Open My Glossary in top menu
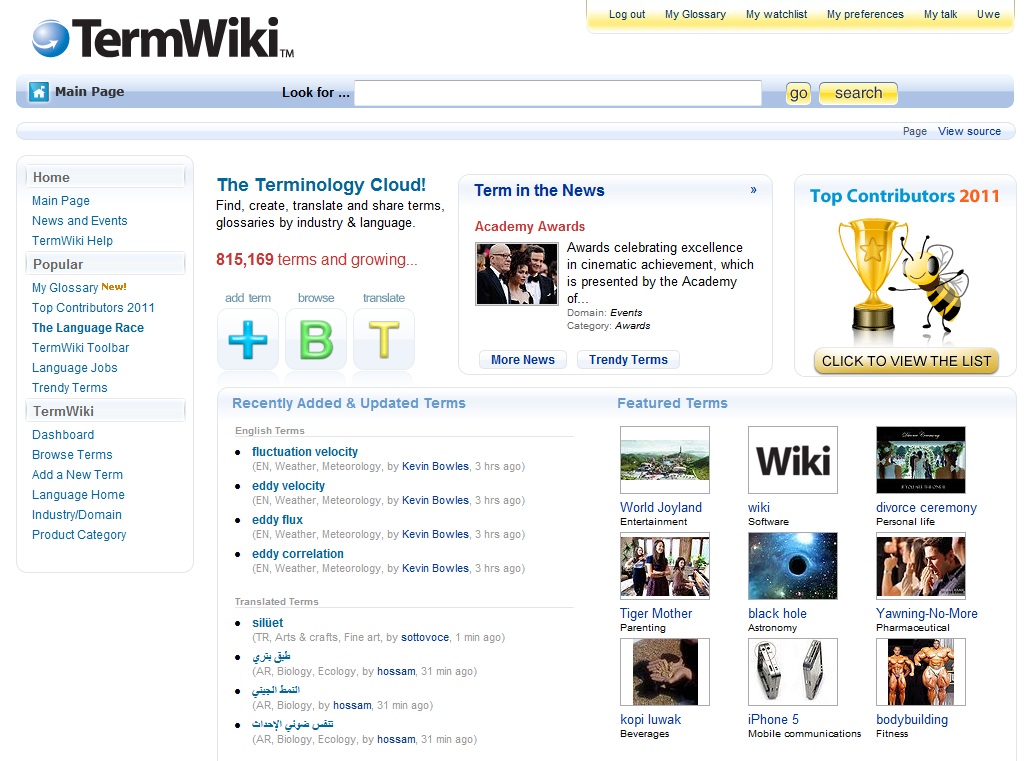Screen dimensions: 1029x761 click(x=695, y=14)
